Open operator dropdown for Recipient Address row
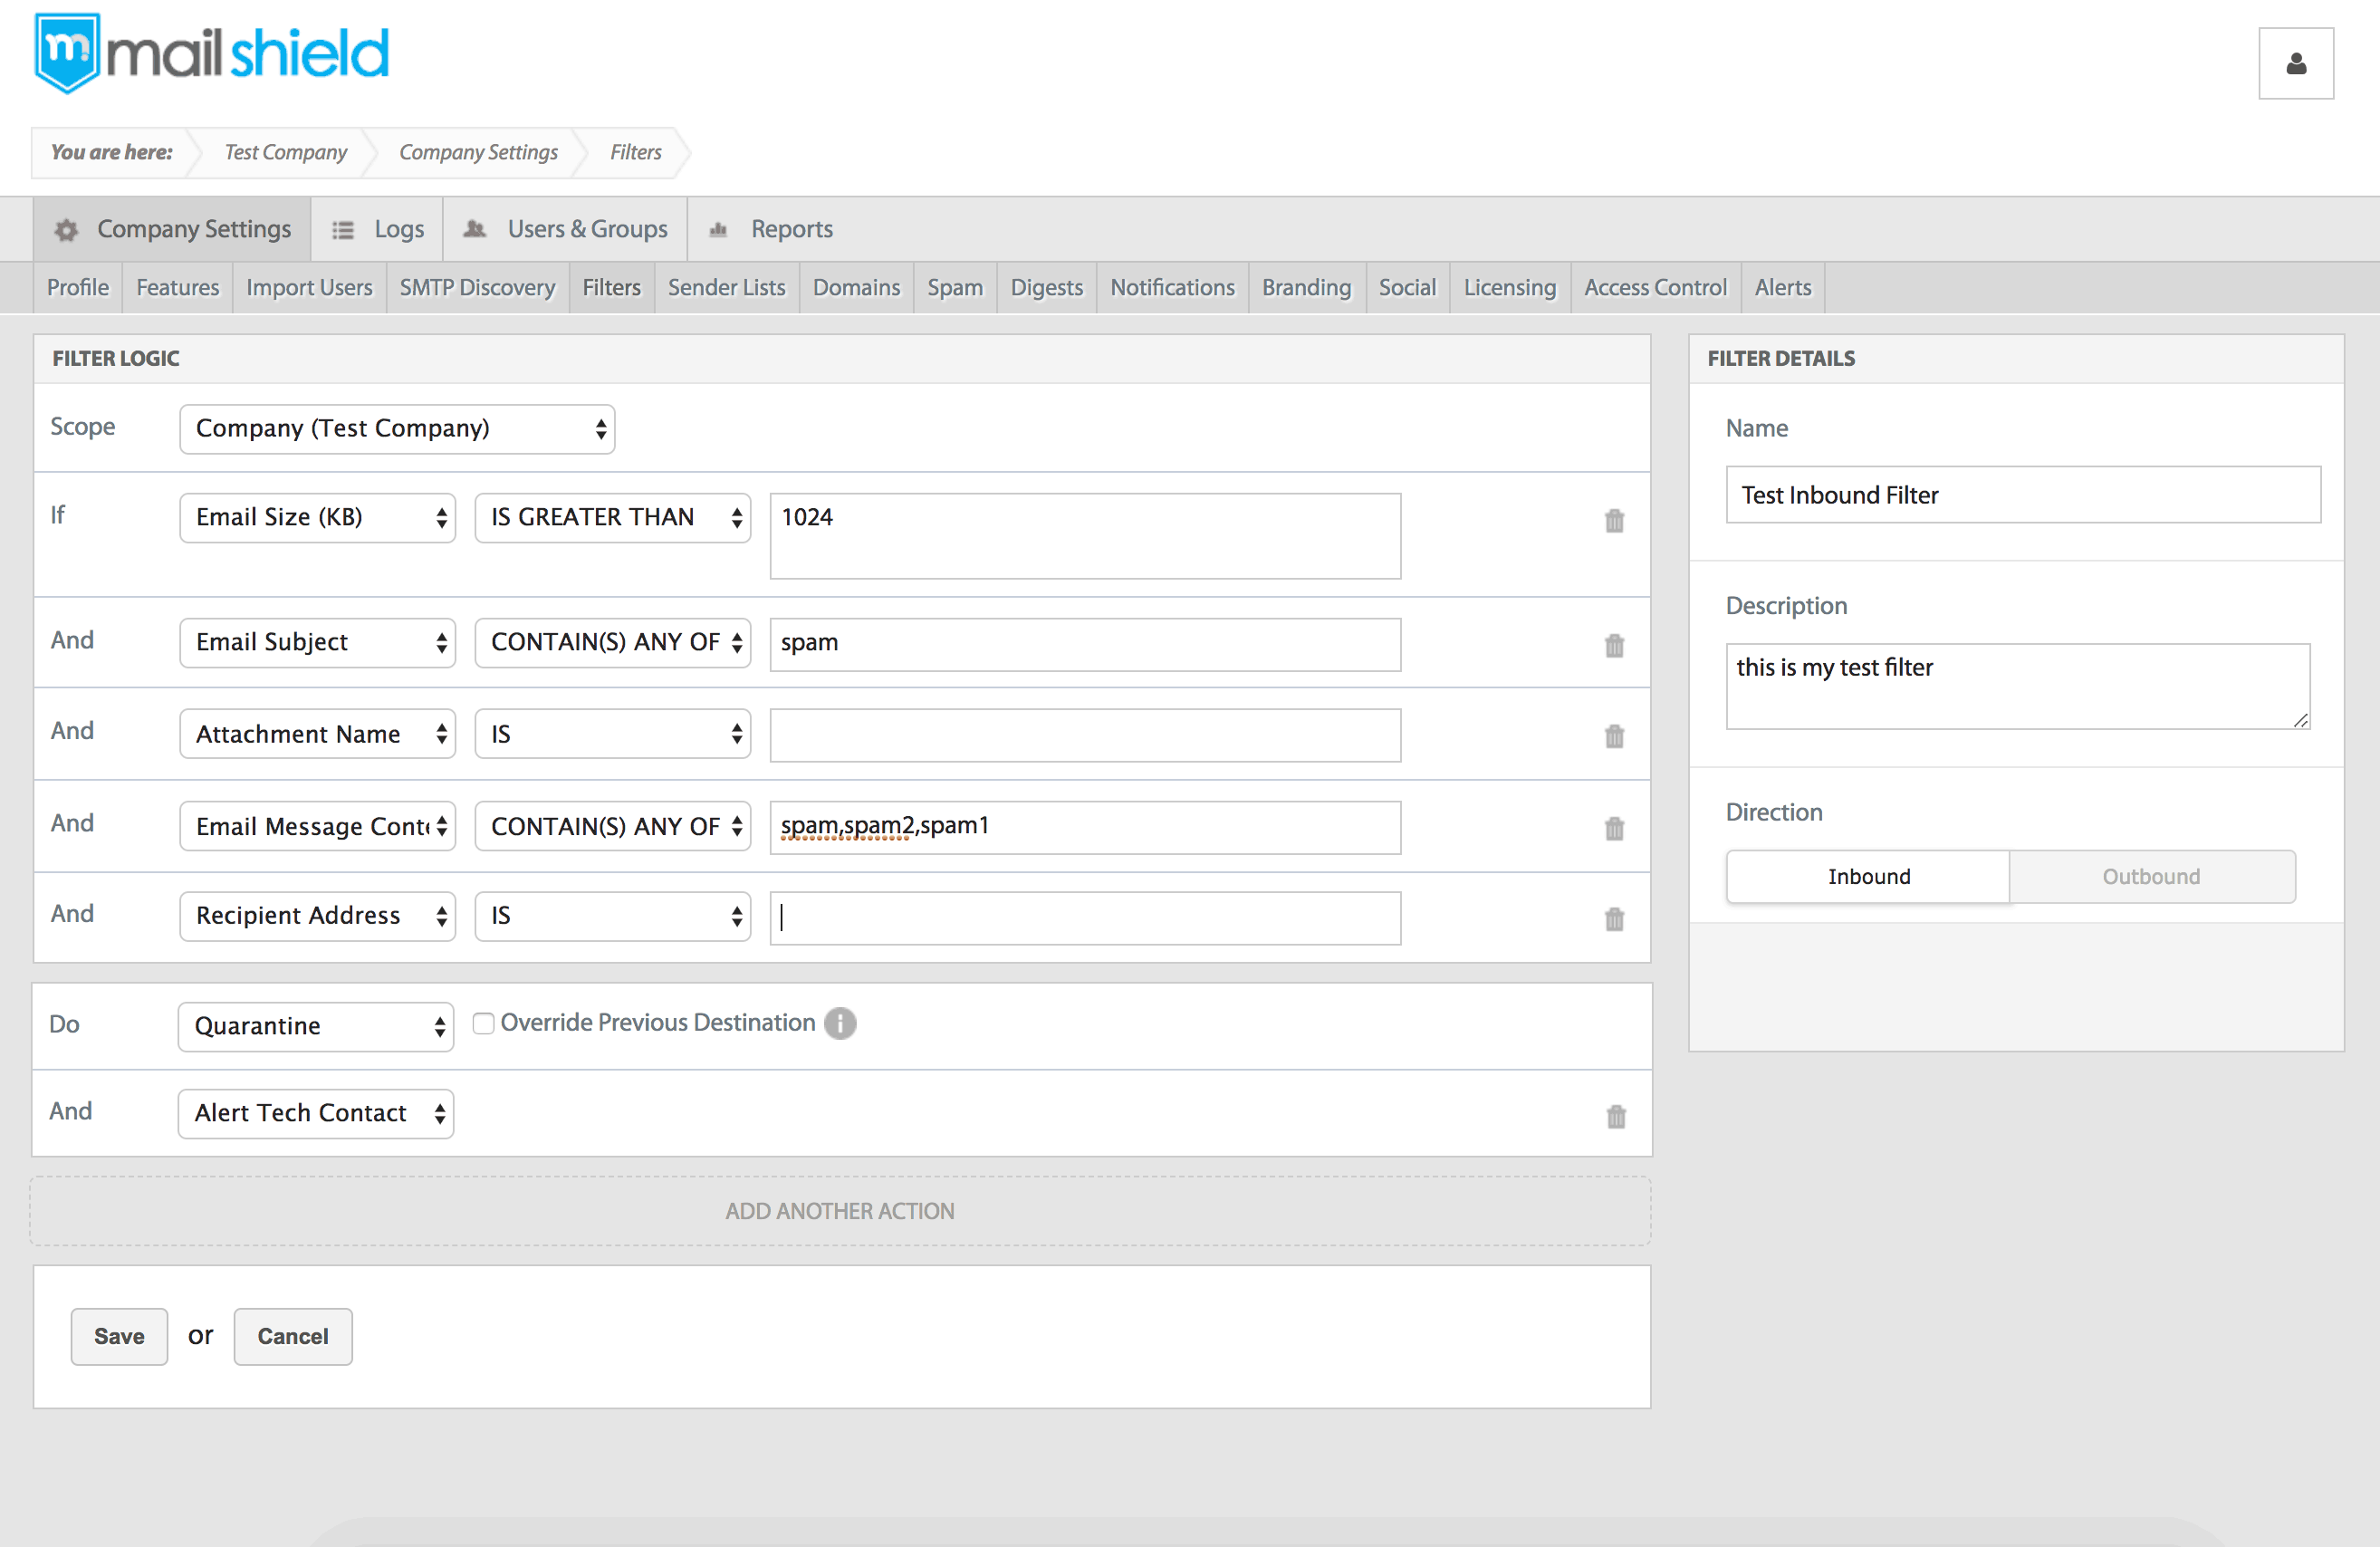 coord(612,915)
